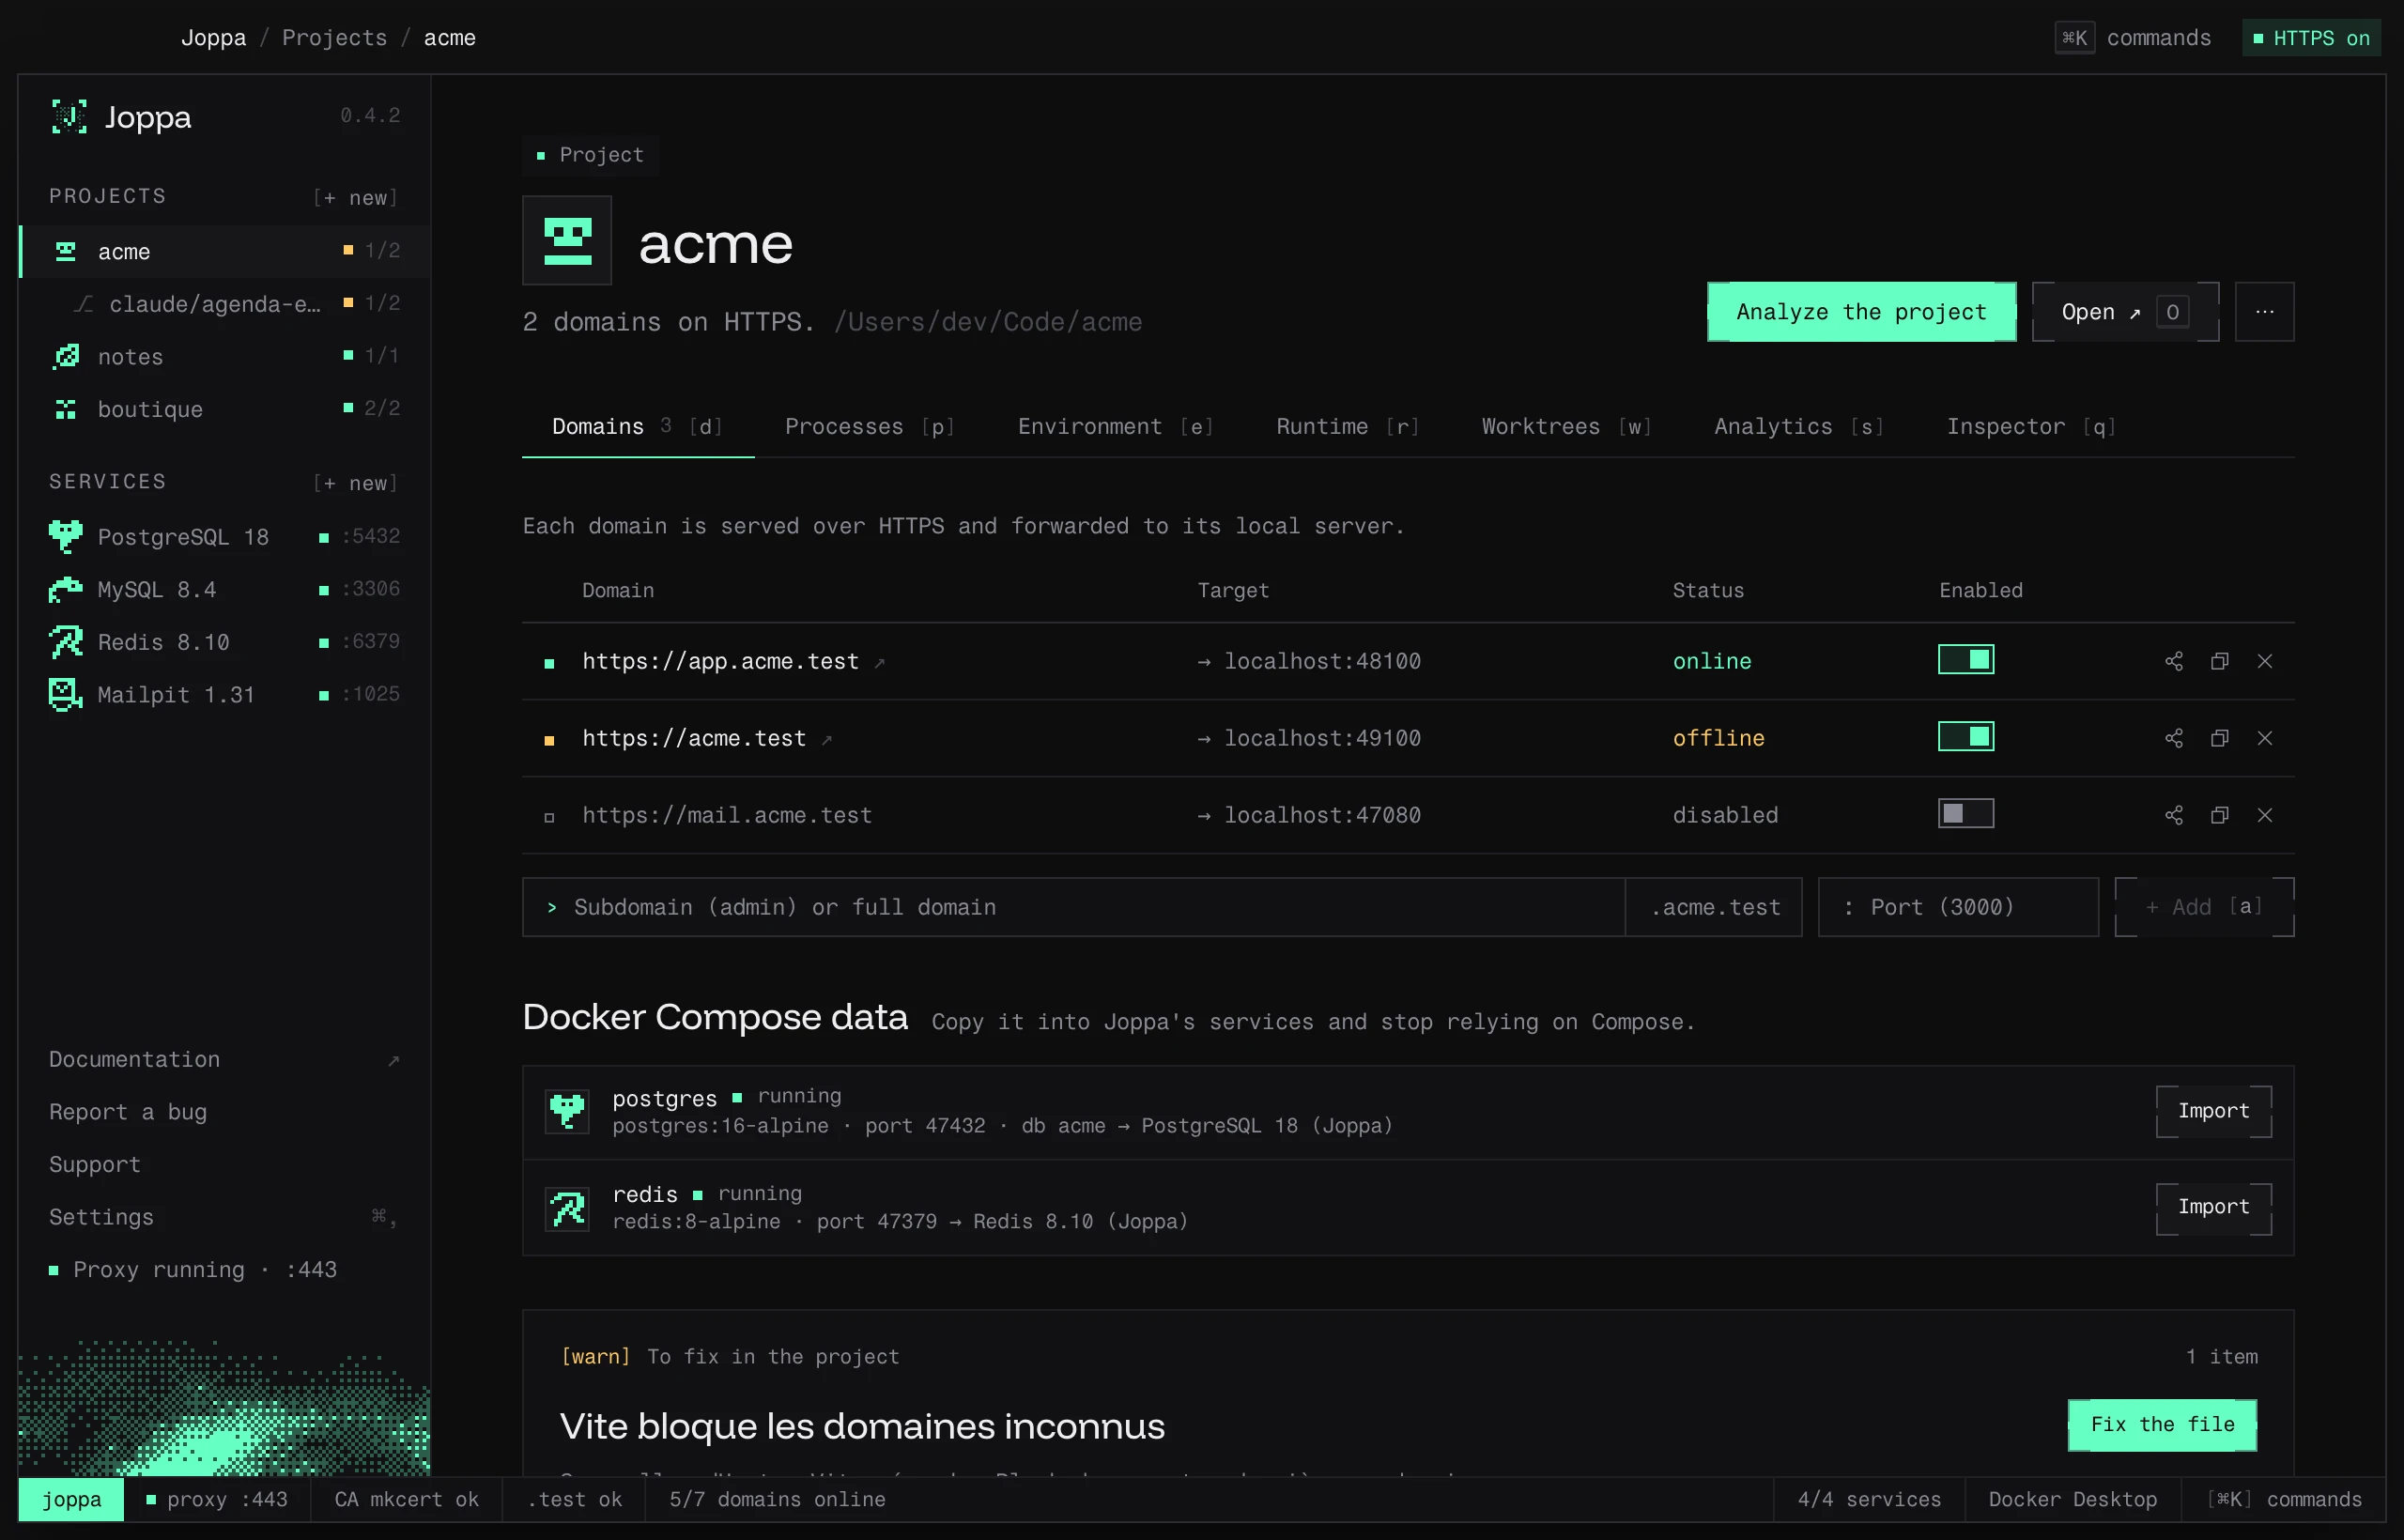Delete the https://acme.test domain row
2404x1540 pixels.
click(2264, 738)
